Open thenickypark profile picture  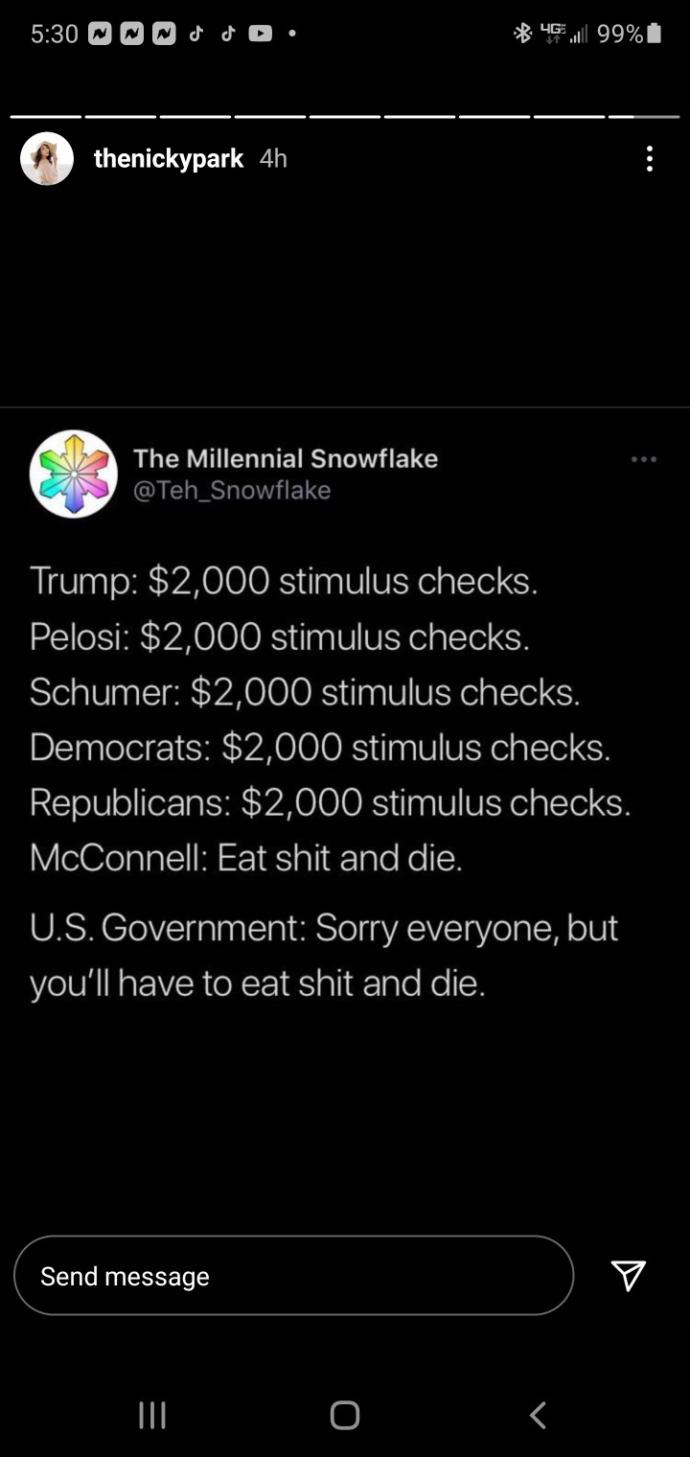[x=47, y=159]
